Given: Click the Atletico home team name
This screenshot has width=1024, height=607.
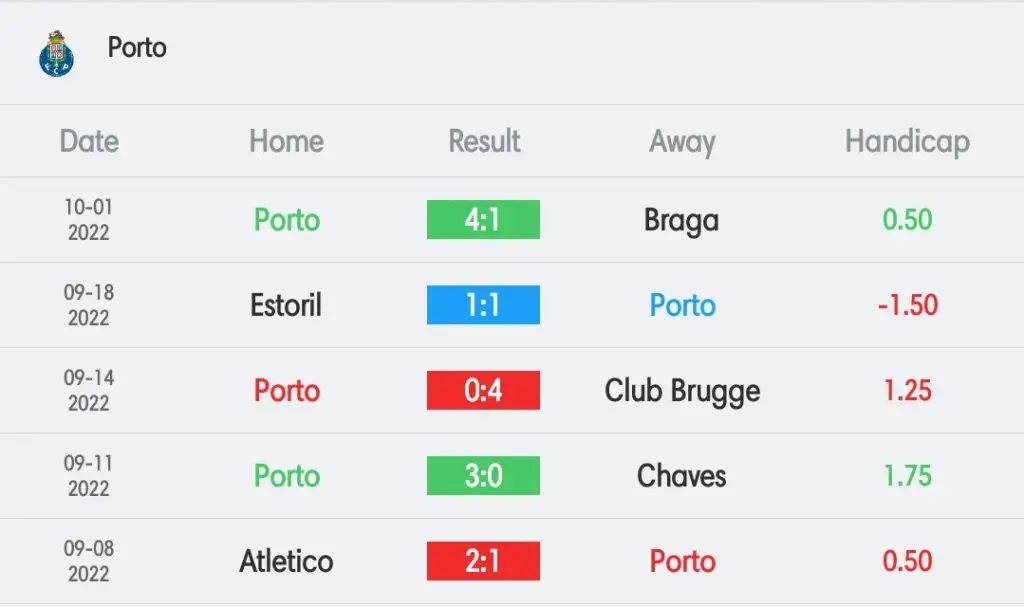Looking at the screenshot, I should (286, 561).
